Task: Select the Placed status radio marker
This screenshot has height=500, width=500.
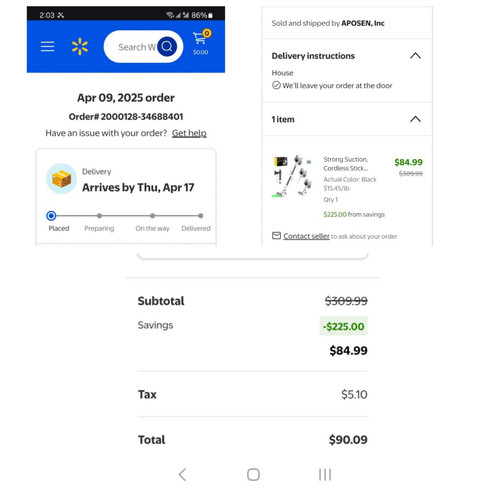Action: (x=51, y=216)
